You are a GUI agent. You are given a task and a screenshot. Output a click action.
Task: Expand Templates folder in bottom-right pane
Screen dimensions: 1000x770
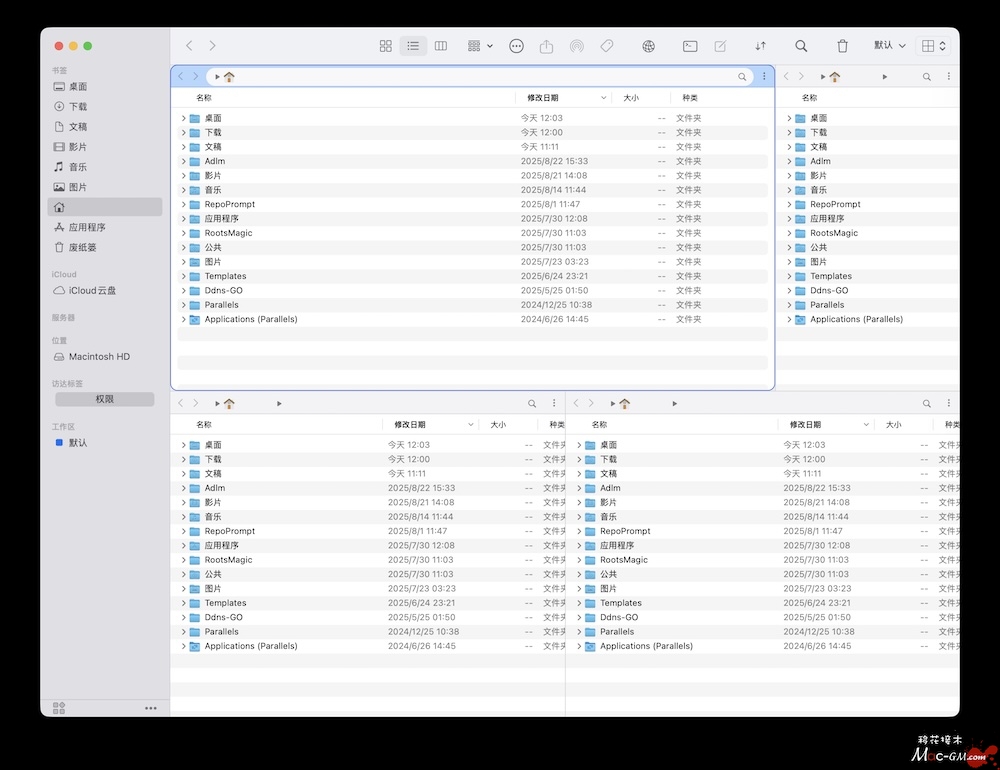579,603
